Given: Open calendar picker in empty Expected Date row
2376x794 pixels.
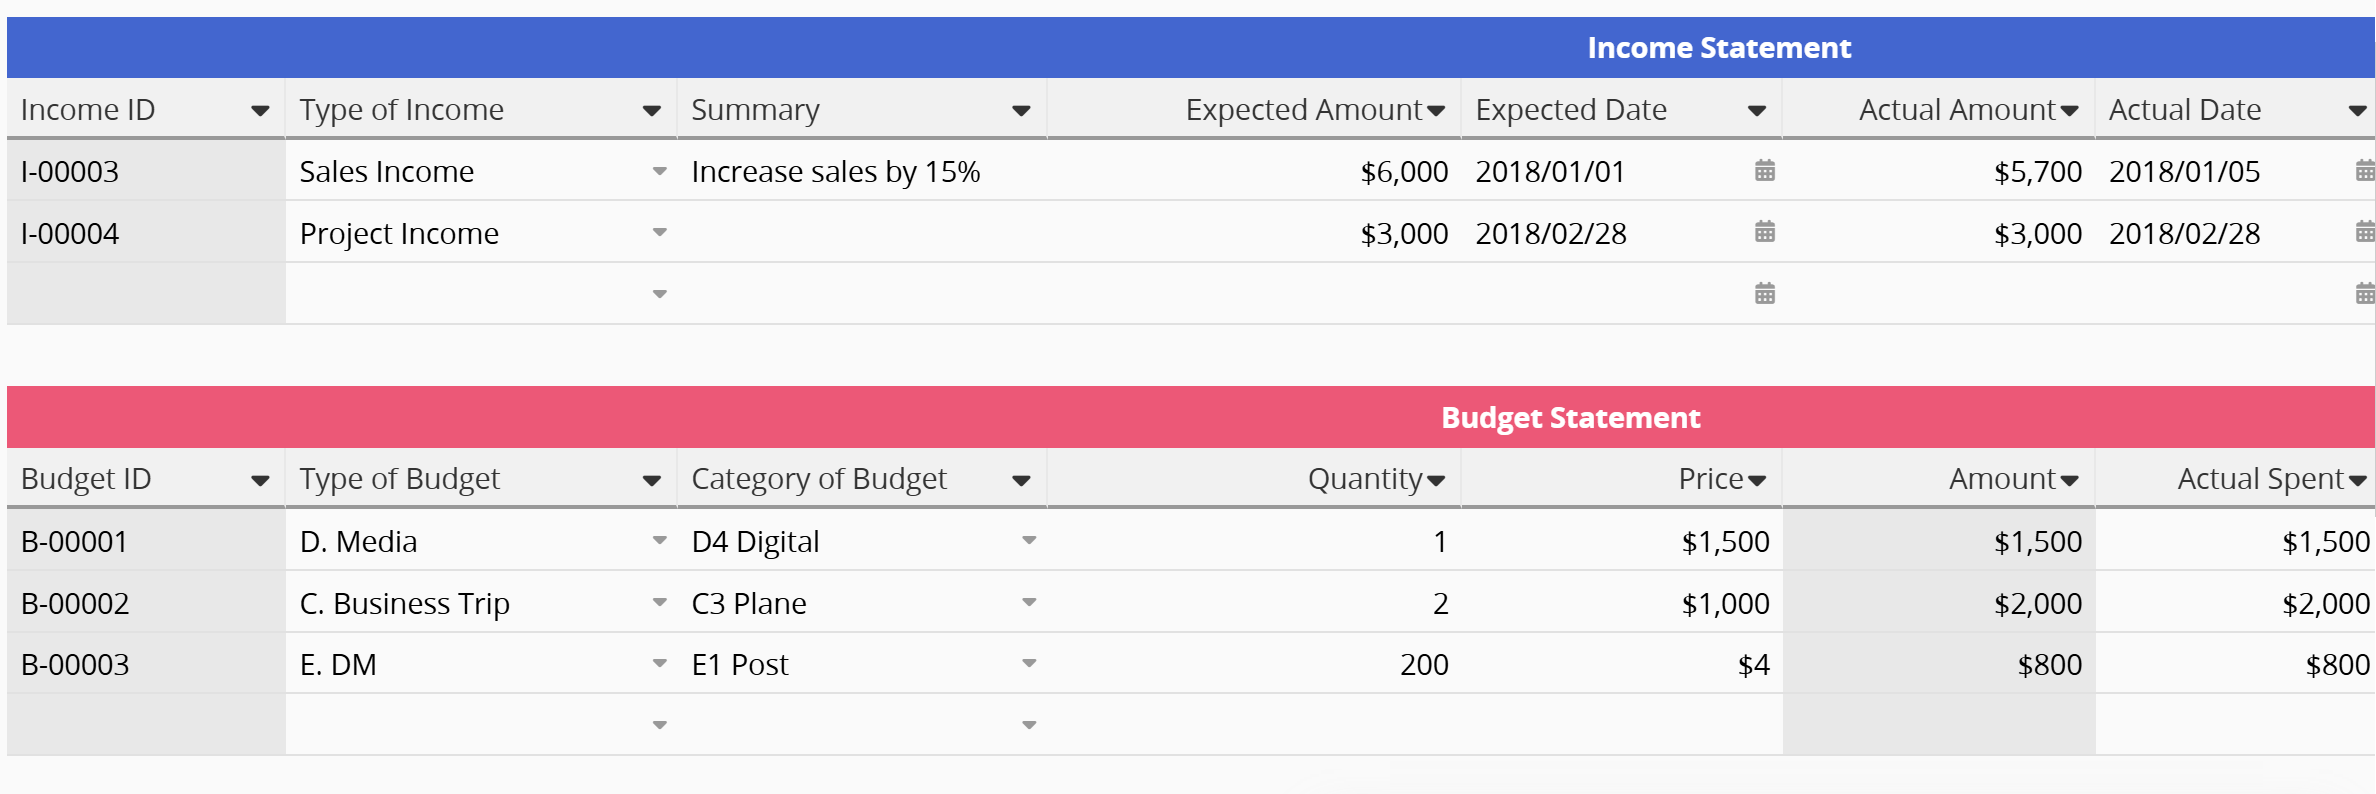Looking at the screenshot, I should 1765,294.
